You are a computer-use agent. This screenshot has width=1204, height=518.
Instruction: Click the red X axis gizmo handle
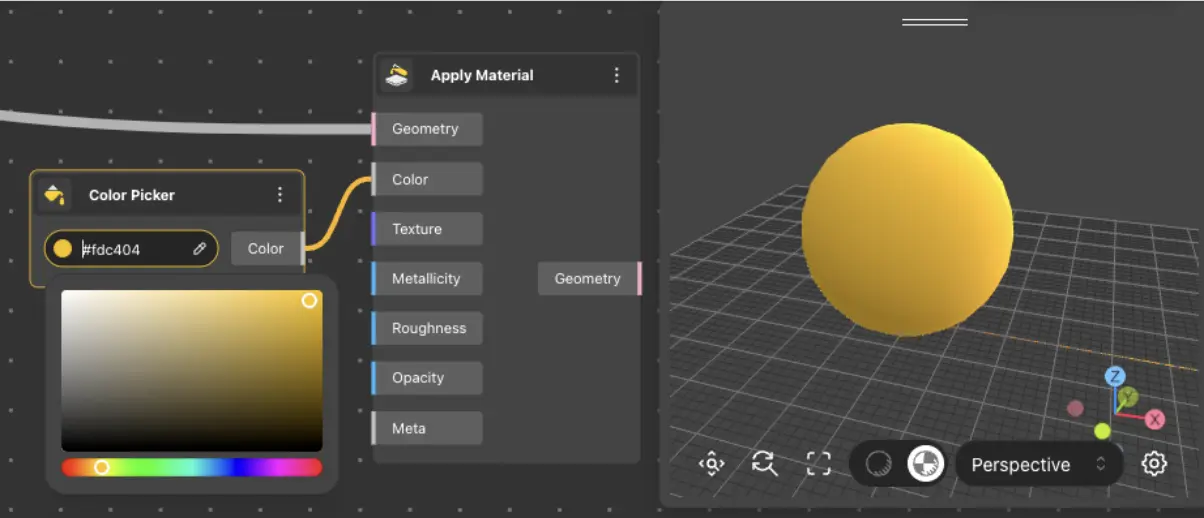point(1154,419)
